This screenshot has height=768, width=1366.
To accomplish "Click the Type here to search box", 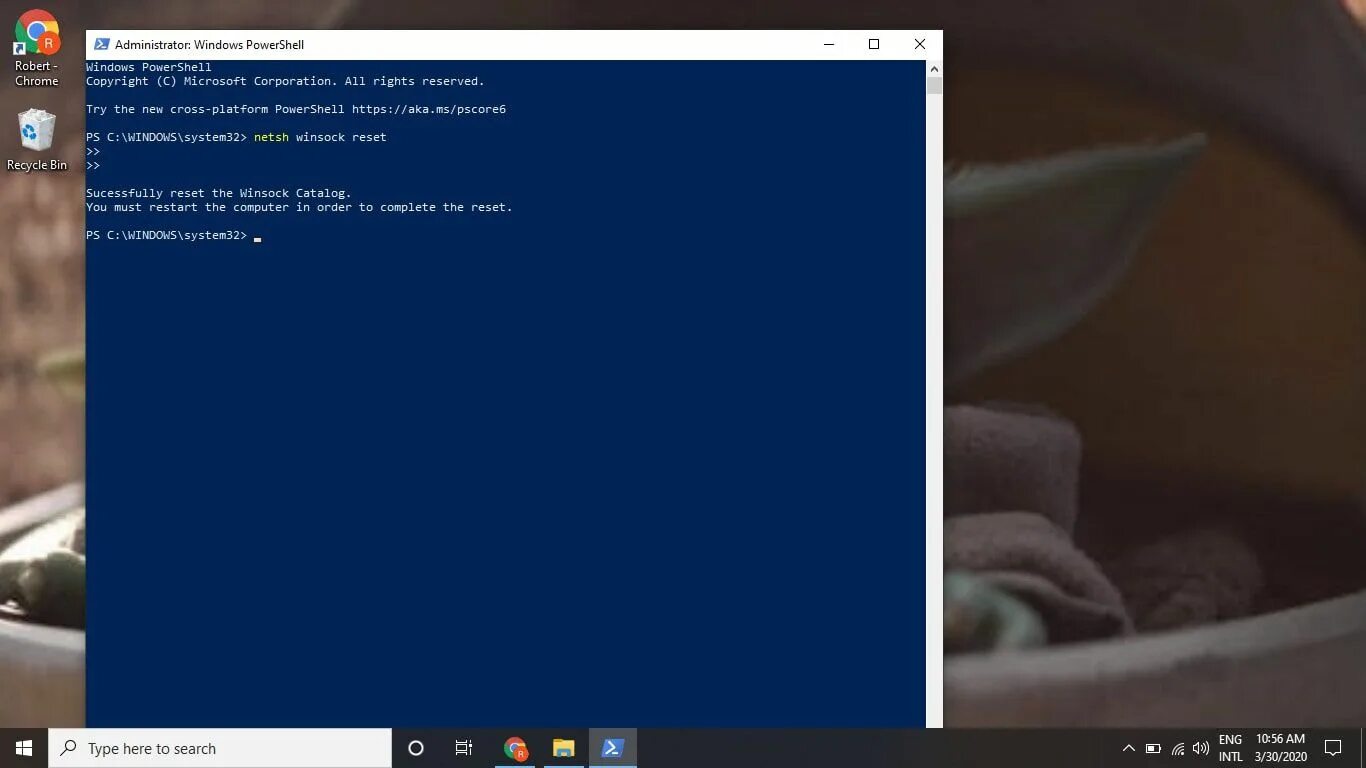I will point(220,748).
